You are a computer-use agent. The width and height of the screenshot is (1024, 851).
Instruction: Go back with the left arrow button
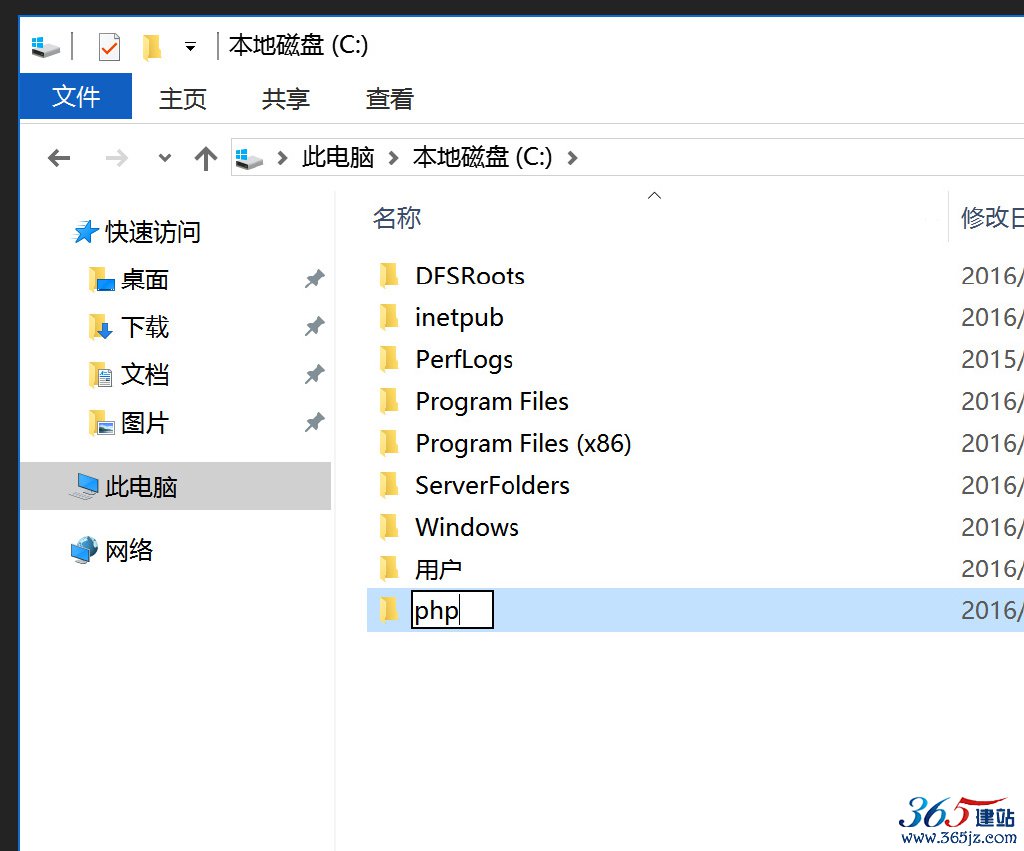59,158
